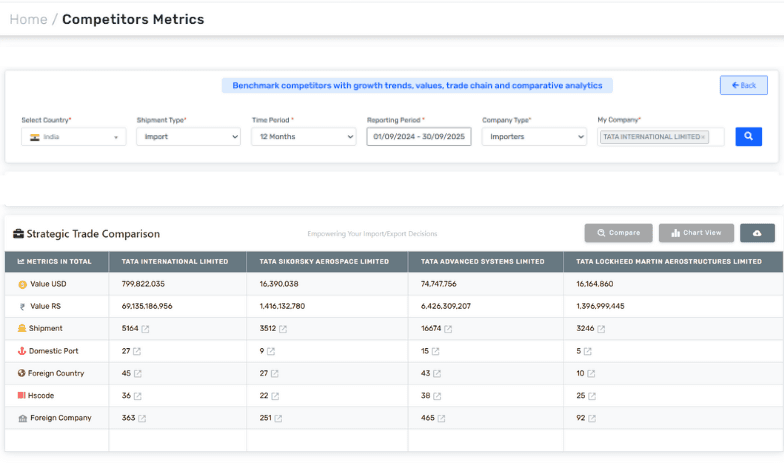Viewport: 784px width, 465px height.
Task: Open the Company Type dropdown showing Importers
Action: tap(534, 136)
